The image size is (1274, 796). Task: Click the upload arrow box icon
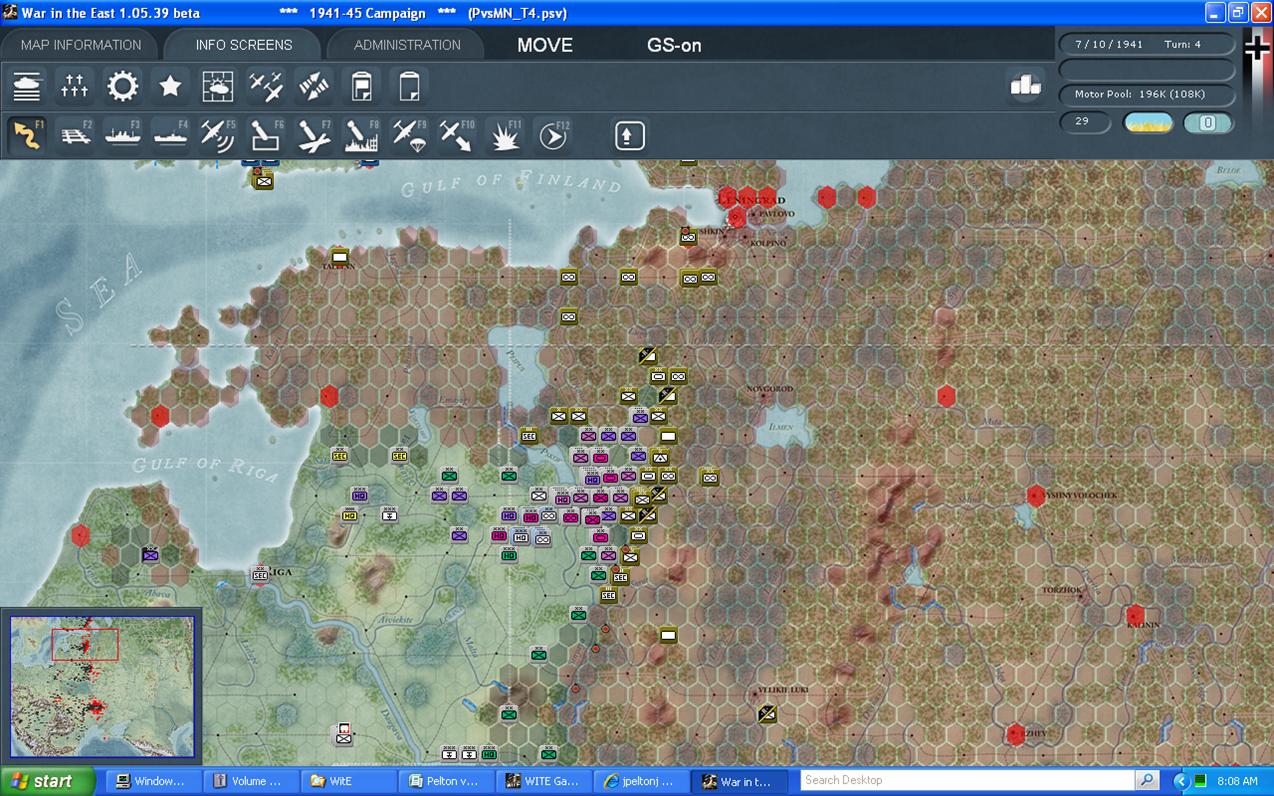629,135
